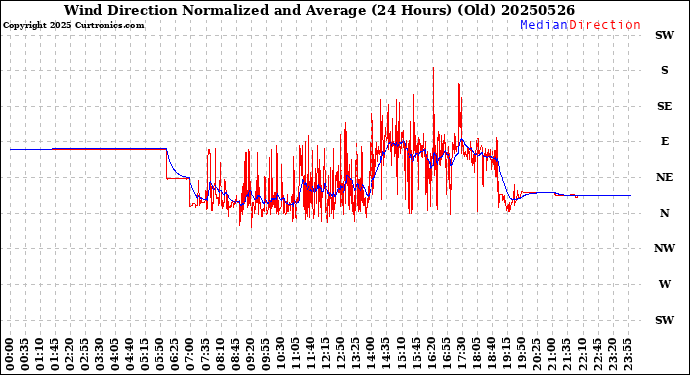The image size is (690, 375).
Task: Click the 05:15 time axis label
Action: tap(145, 355)
